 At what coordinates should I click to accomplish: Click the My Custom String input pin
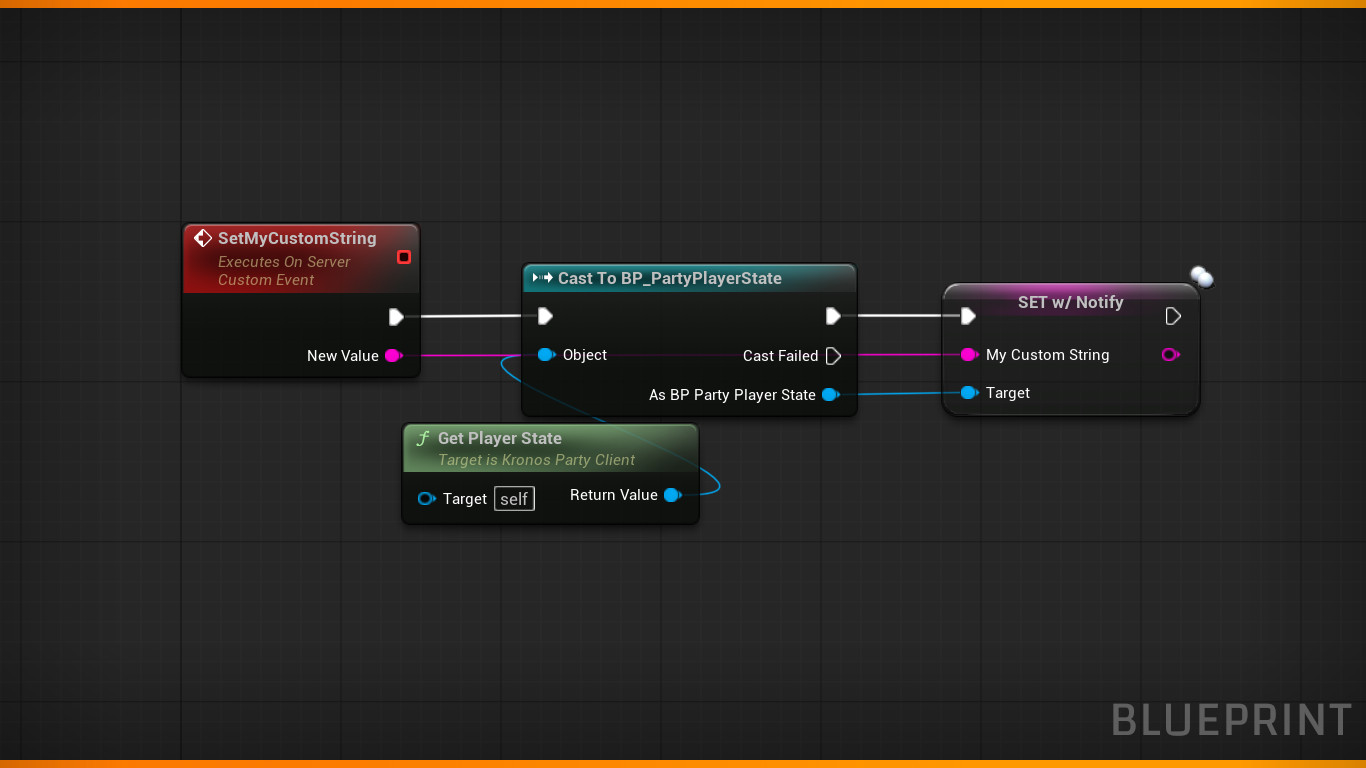[x=968, y=355]
